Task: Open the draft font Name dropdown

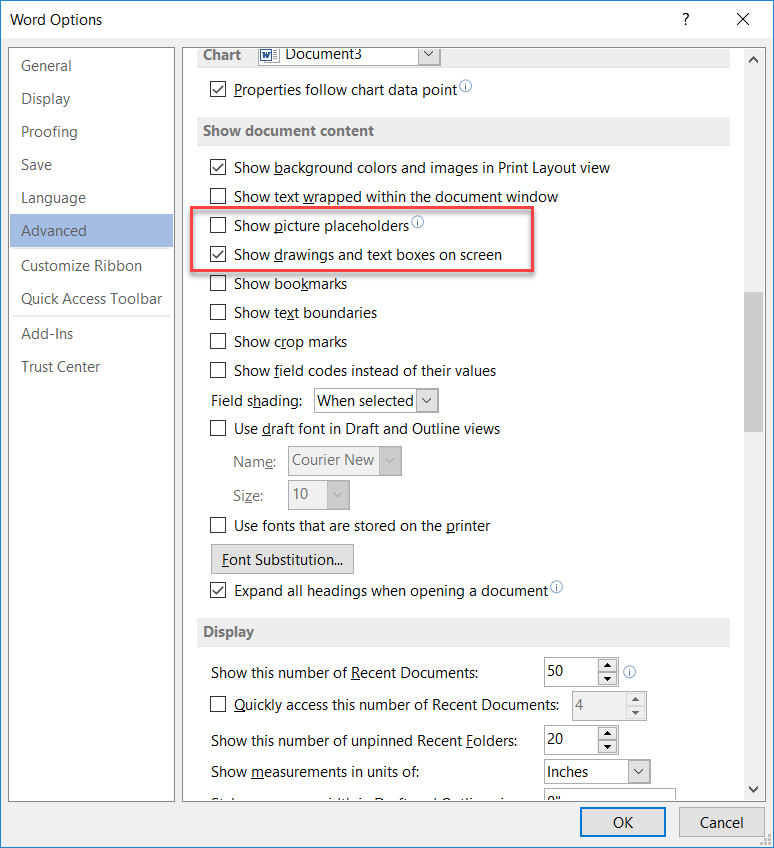Action: (x=390, y=461)
